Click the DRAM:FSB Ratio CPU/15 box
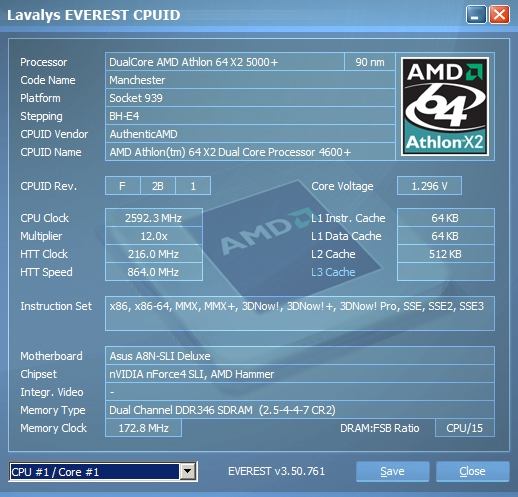Image resolution: width=518 pixels, height=497 pixels. [465, 428]
